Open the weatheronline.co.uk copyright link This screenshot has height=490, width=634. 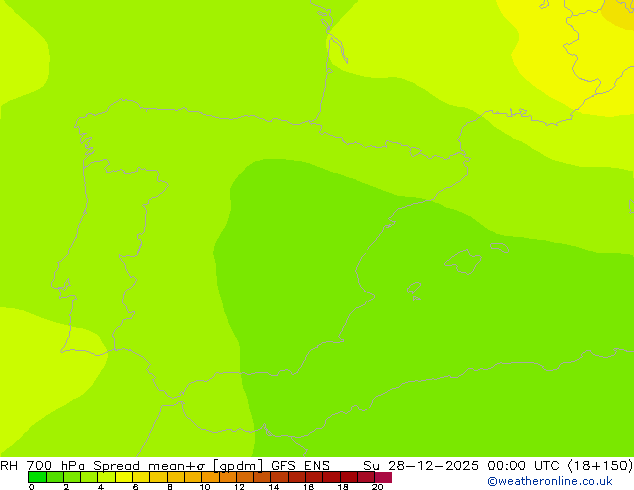[x=550, y=481]
